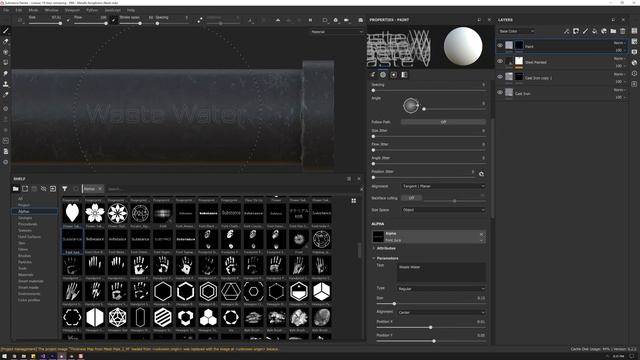Hide the Cast Iron copy 1 layer
The image size is (640, 360).
tap(500, 77)
